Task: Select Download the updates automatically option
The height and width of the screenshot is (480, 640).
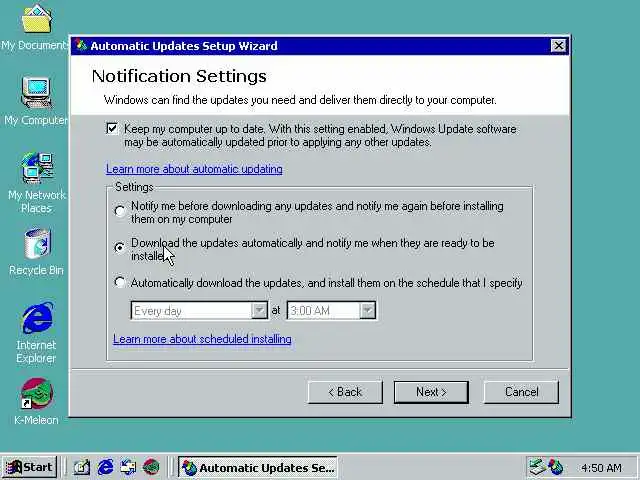Action: coord(120,247)
